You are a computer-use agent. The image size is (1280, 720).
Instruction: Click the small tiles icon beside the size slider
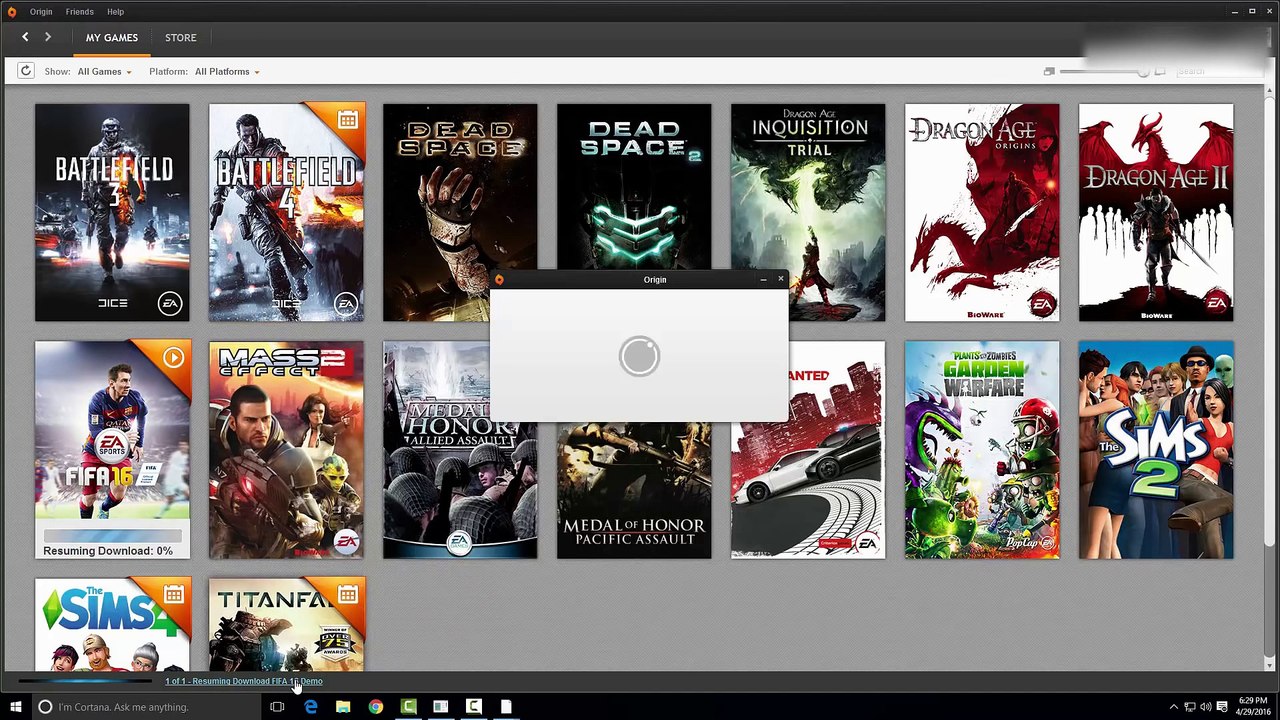pyautogui.click(x=1049, y=71)
